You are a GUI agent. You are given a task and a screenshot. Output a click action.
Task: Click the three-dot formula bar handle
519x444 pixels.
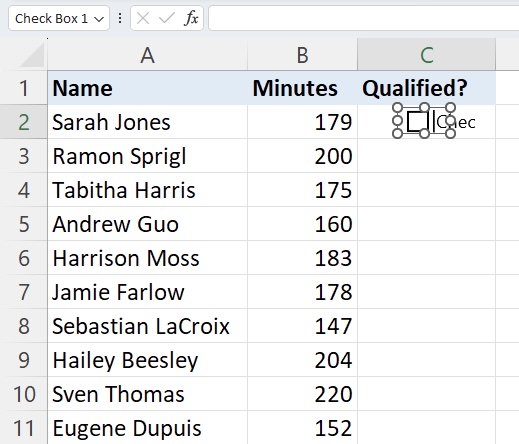(120, 18)
